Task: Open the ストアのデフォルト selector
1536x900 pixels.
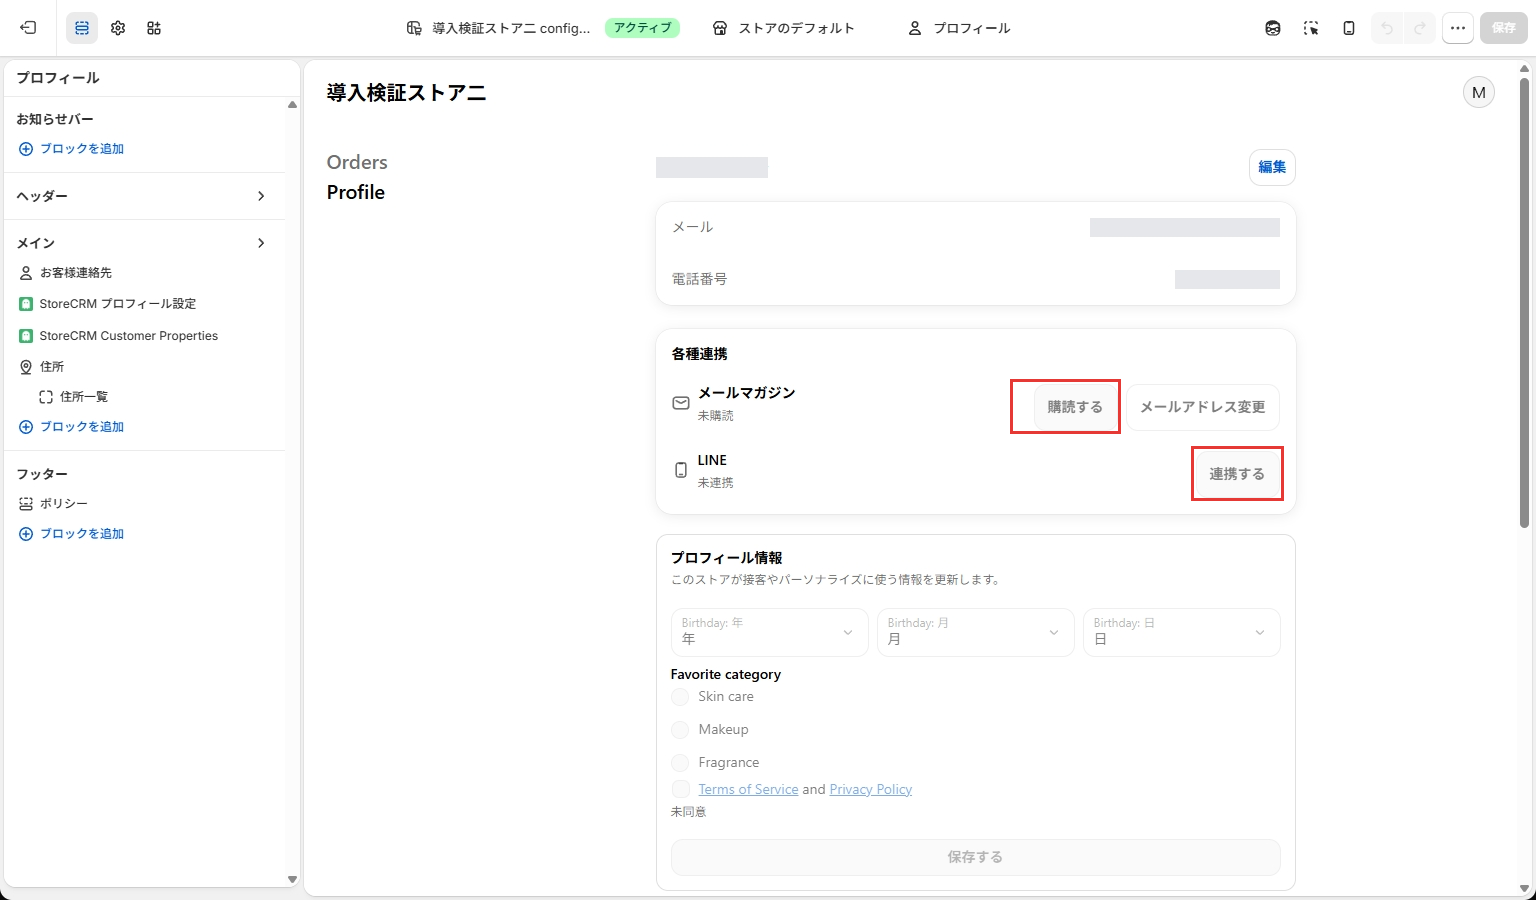Action: click(x=783, y=28)
